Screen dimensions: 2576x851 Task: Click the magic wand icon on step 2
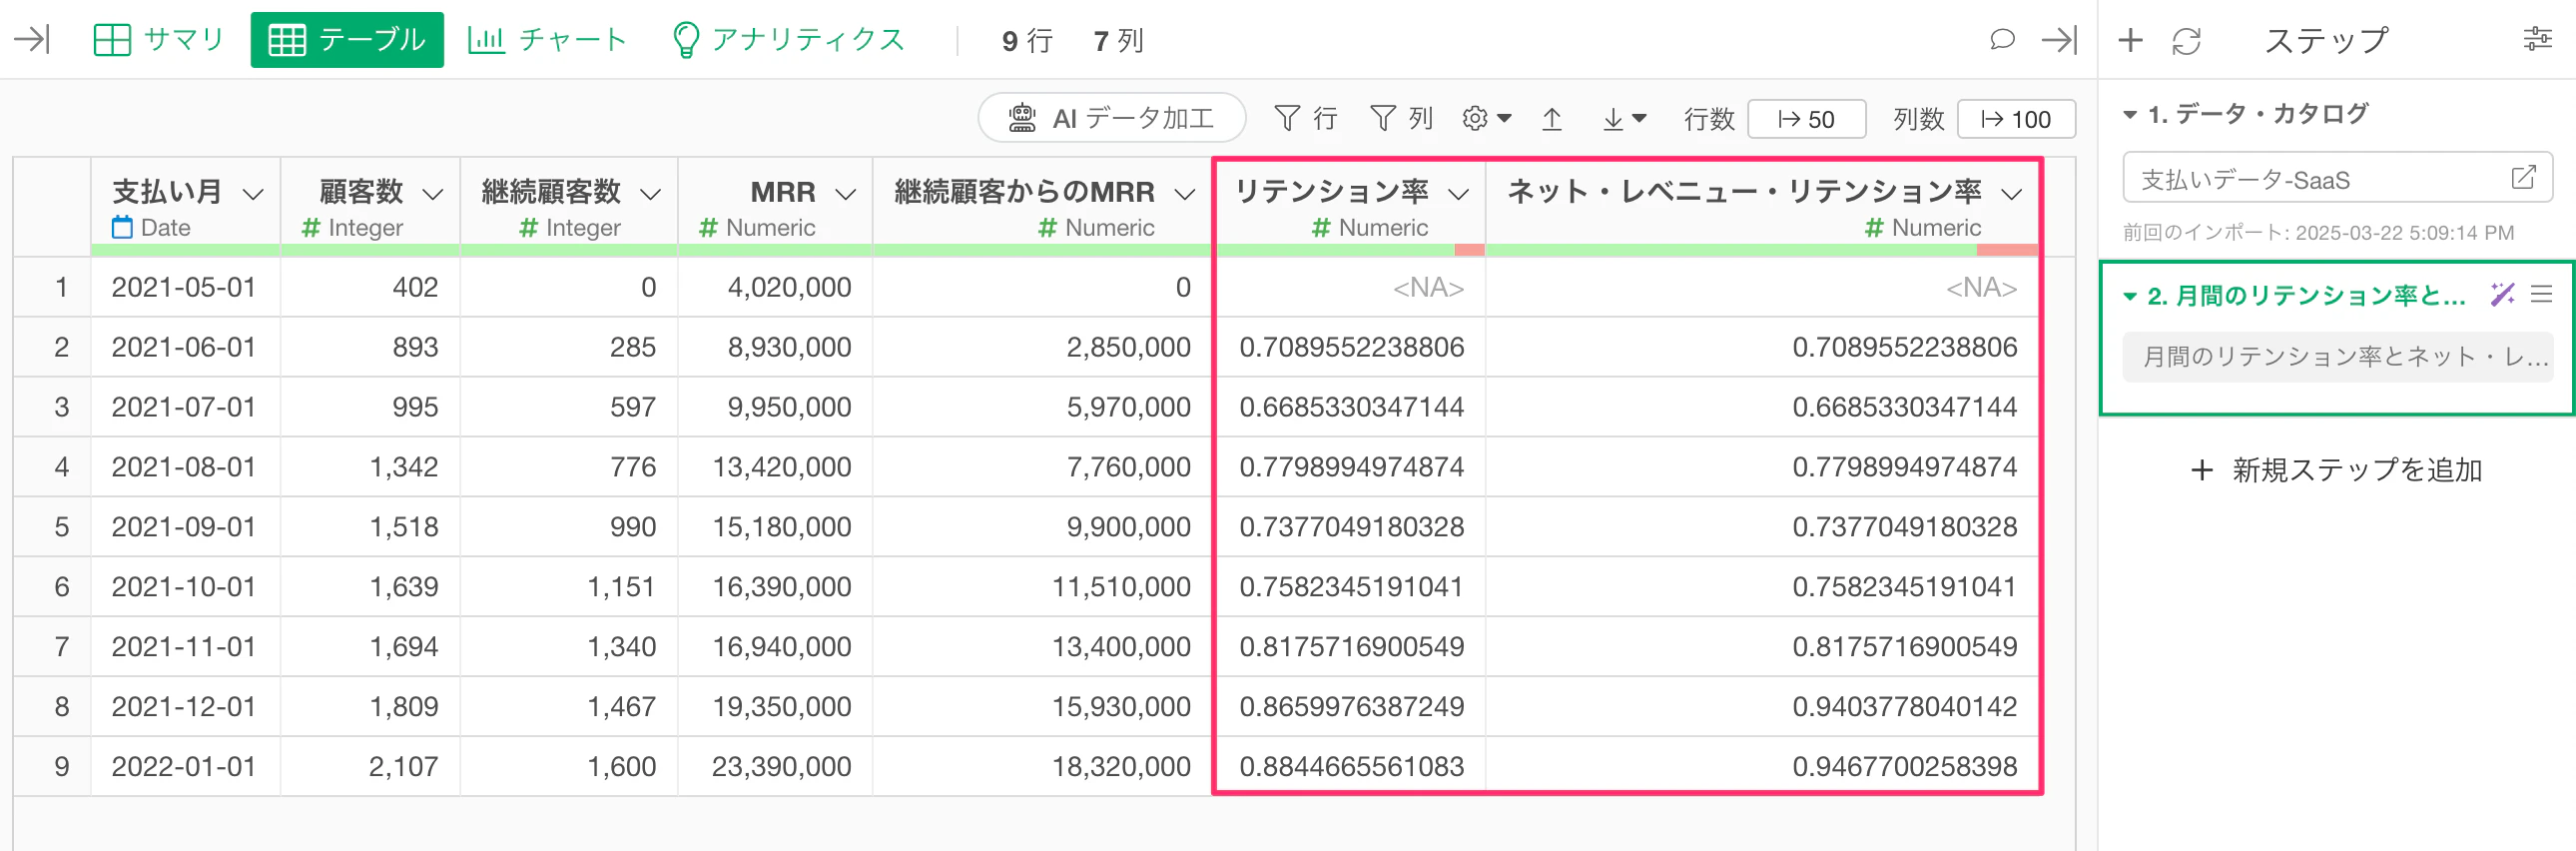pyautogui.click(x=2502, y=294)
